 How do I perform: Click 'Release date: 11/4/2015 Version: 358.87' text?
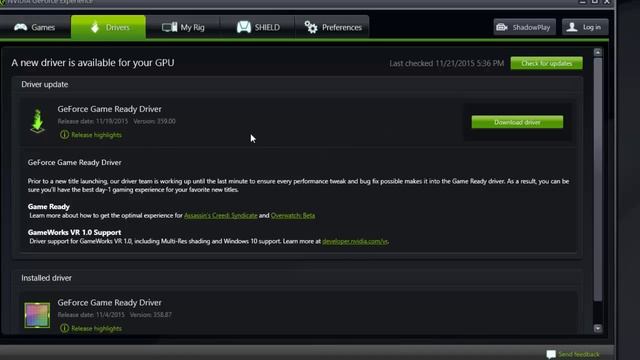pyautogui.click(x=115, y=315)
